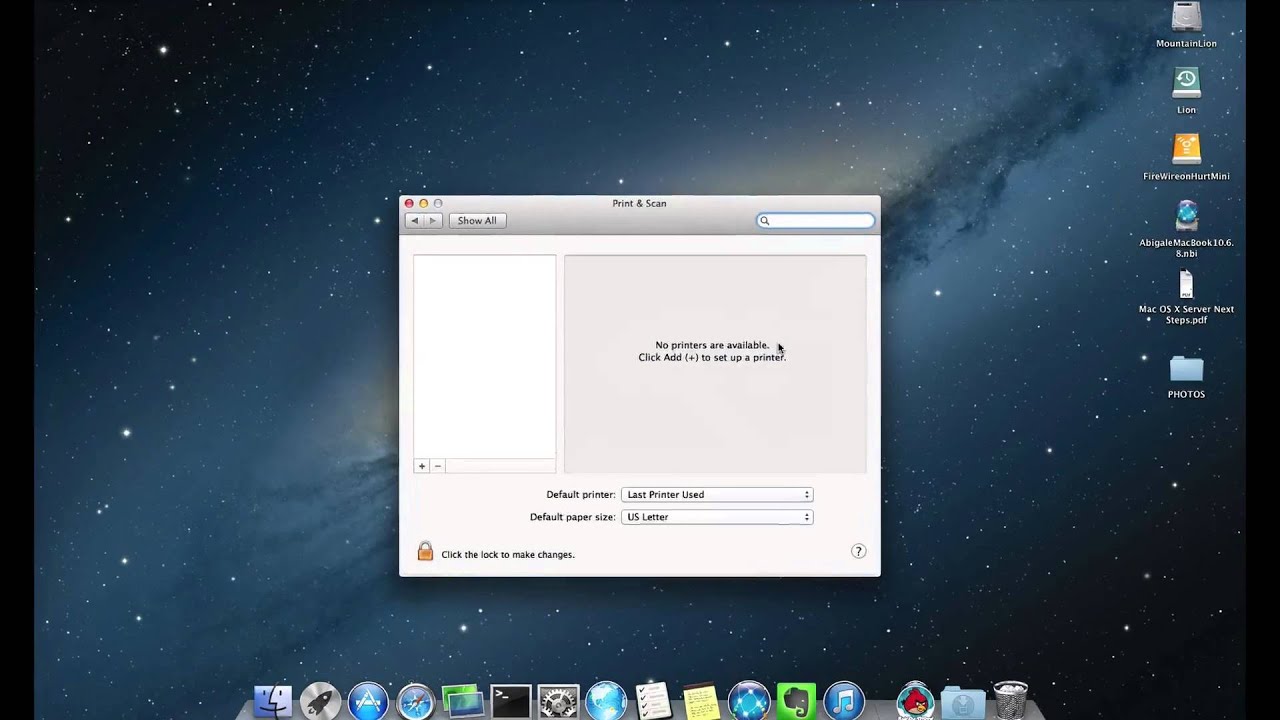Screen dimensions: 1280x720
Task: Click the System Preferences search field
Action: click(816, 220)
